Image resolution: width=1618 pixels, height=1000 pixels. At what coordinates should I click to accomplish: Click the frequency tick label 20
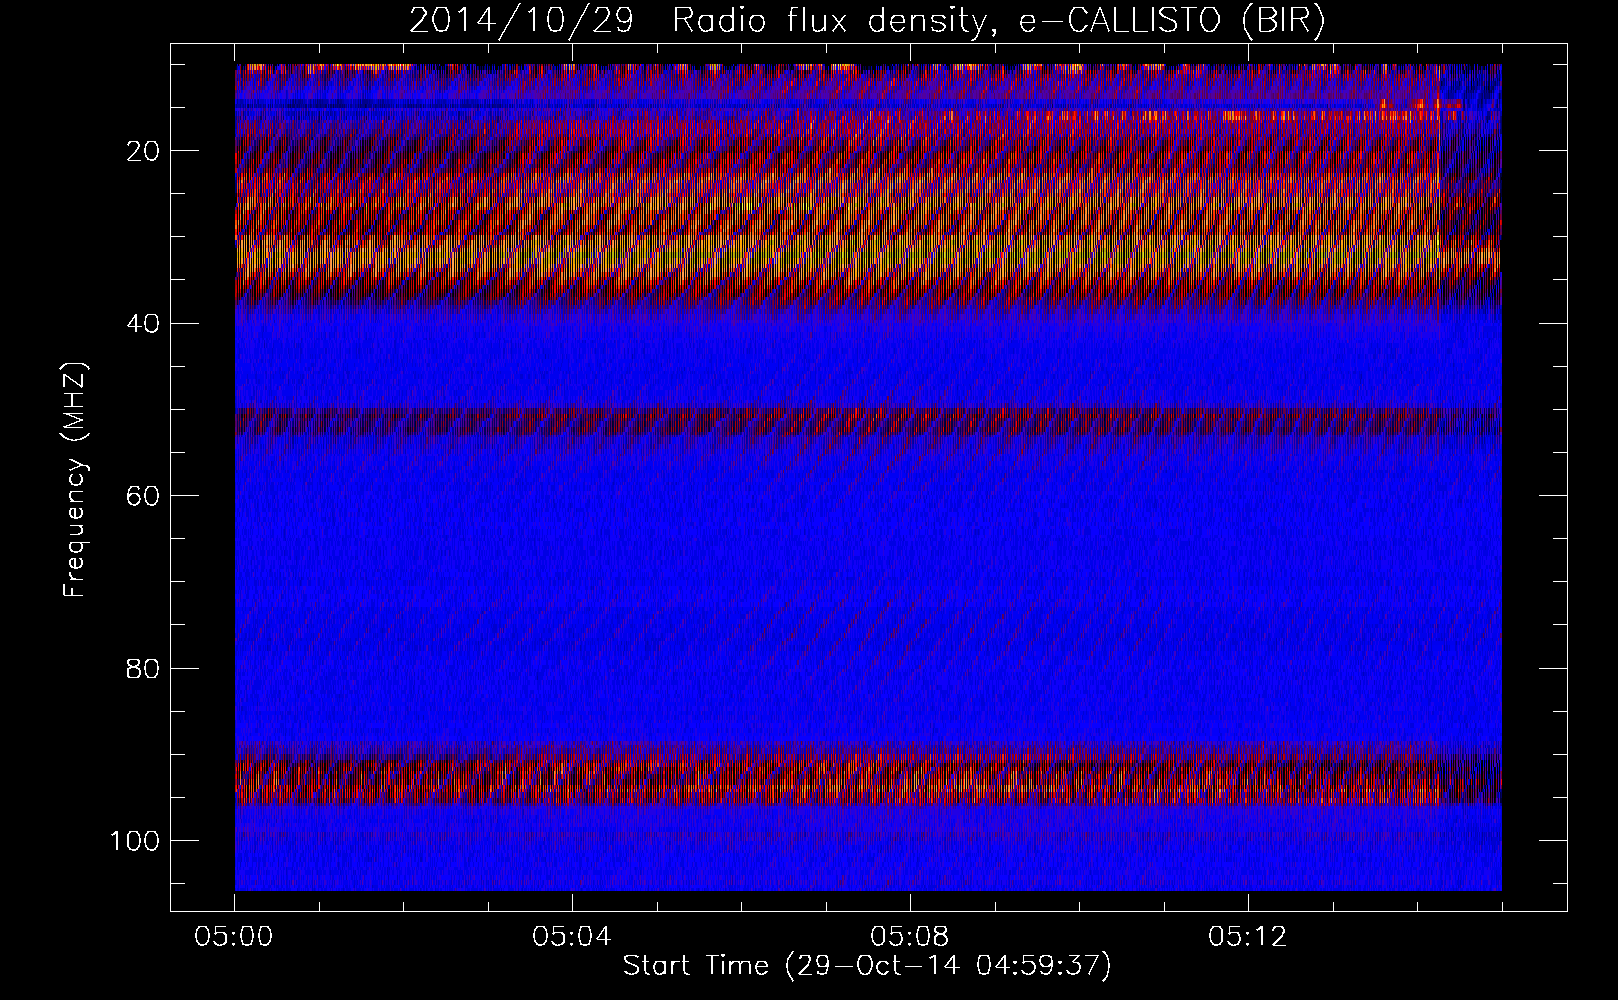coord(144,151)
